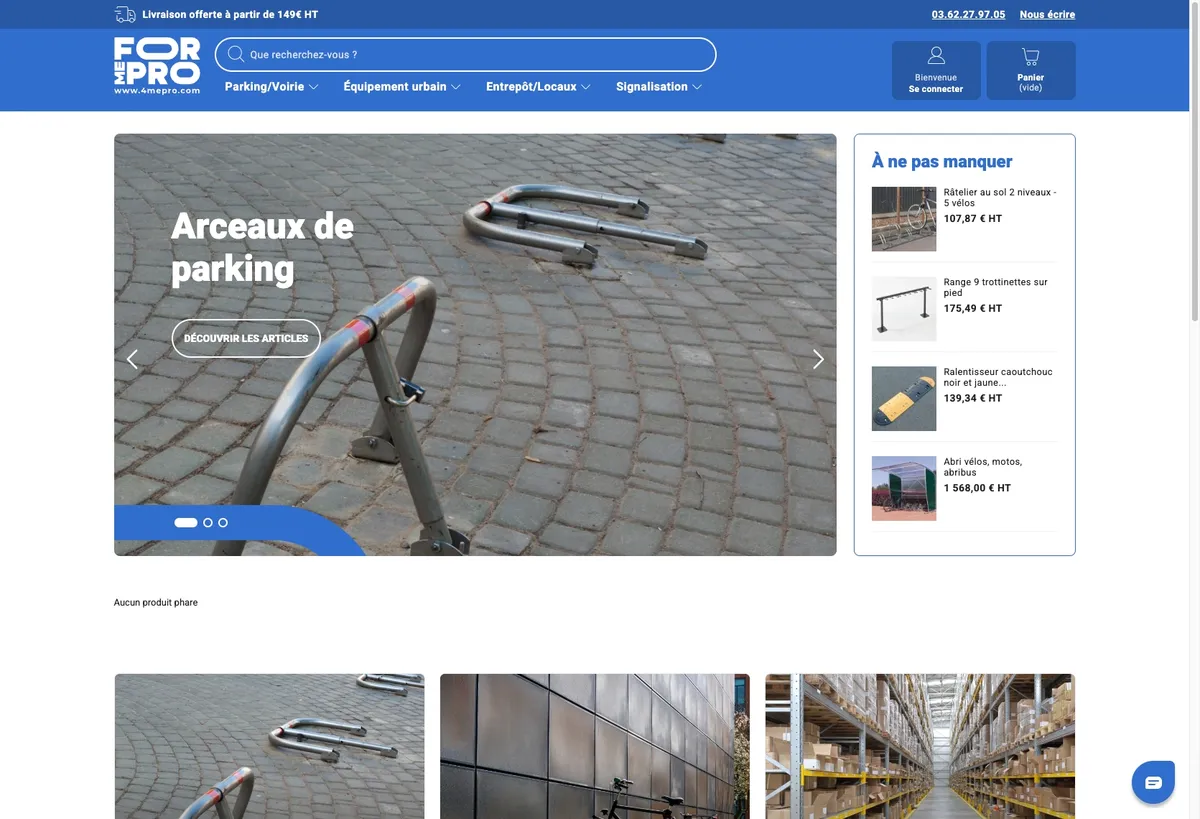The image size is (1200, 819).
Task: Go to previous slide with left arrow
Action: (x=132, y=359)
